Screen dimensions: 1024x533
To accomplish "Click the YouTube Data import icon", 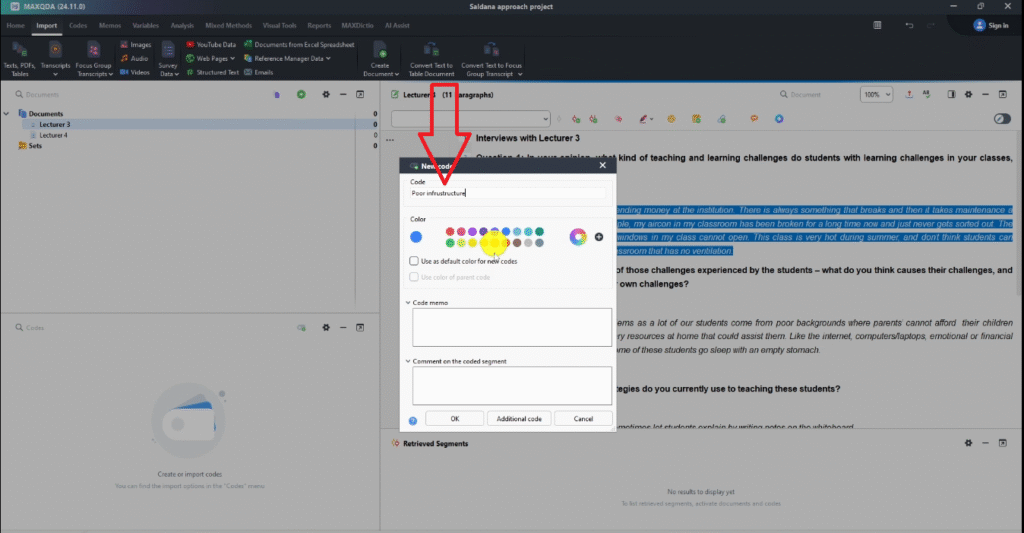I will 189,44.
